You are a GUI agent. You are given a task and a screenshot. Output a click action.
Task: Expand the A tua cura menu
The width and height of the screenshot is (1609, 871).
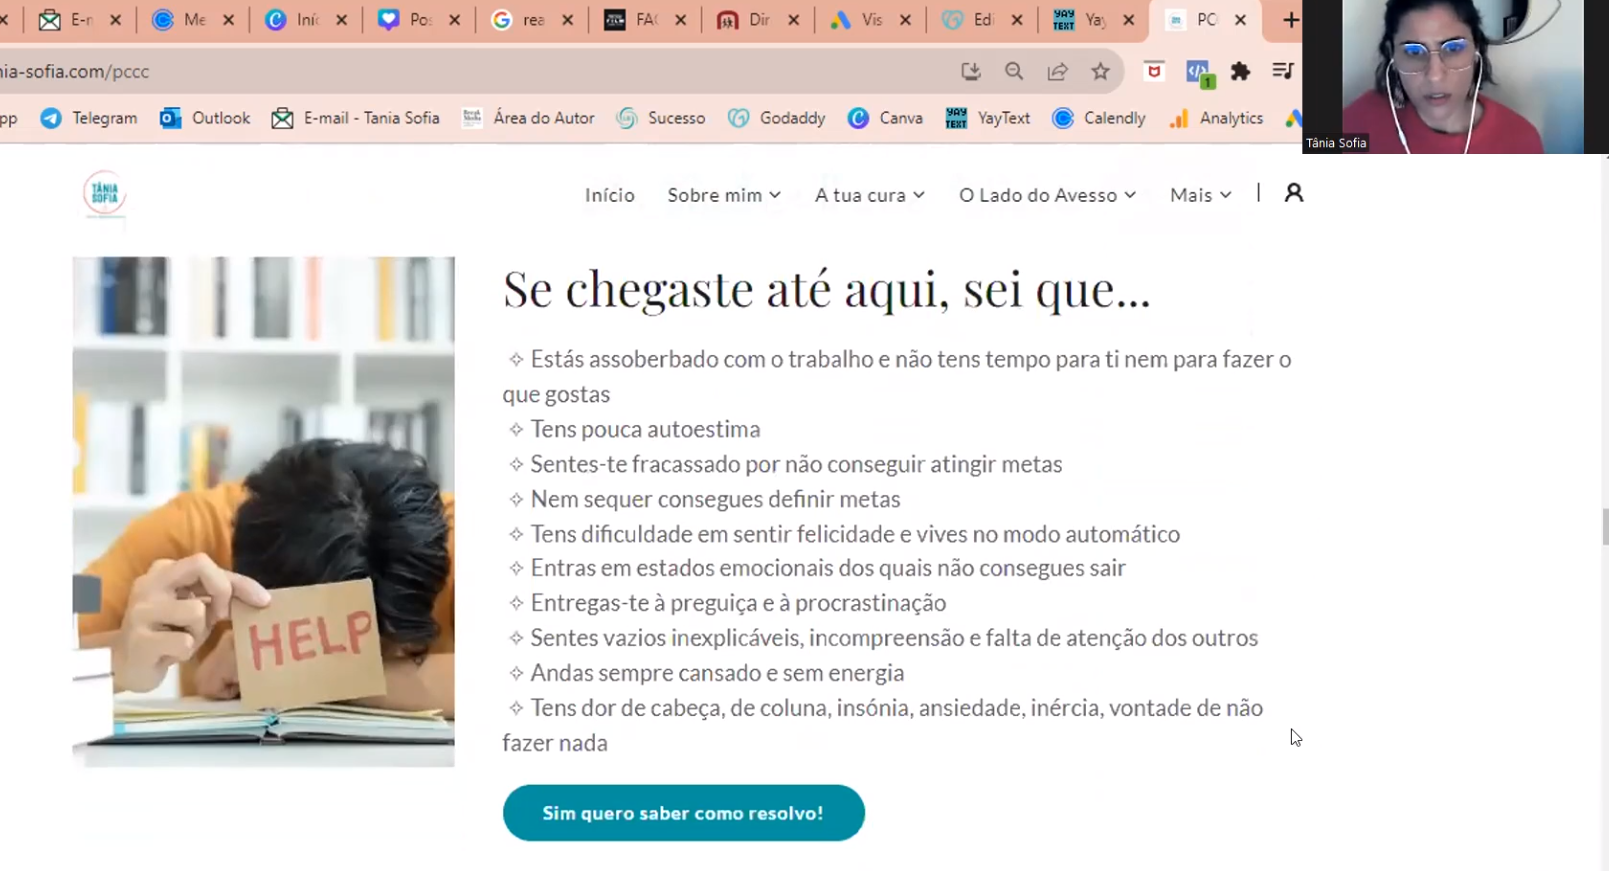[x=869, y=195]
